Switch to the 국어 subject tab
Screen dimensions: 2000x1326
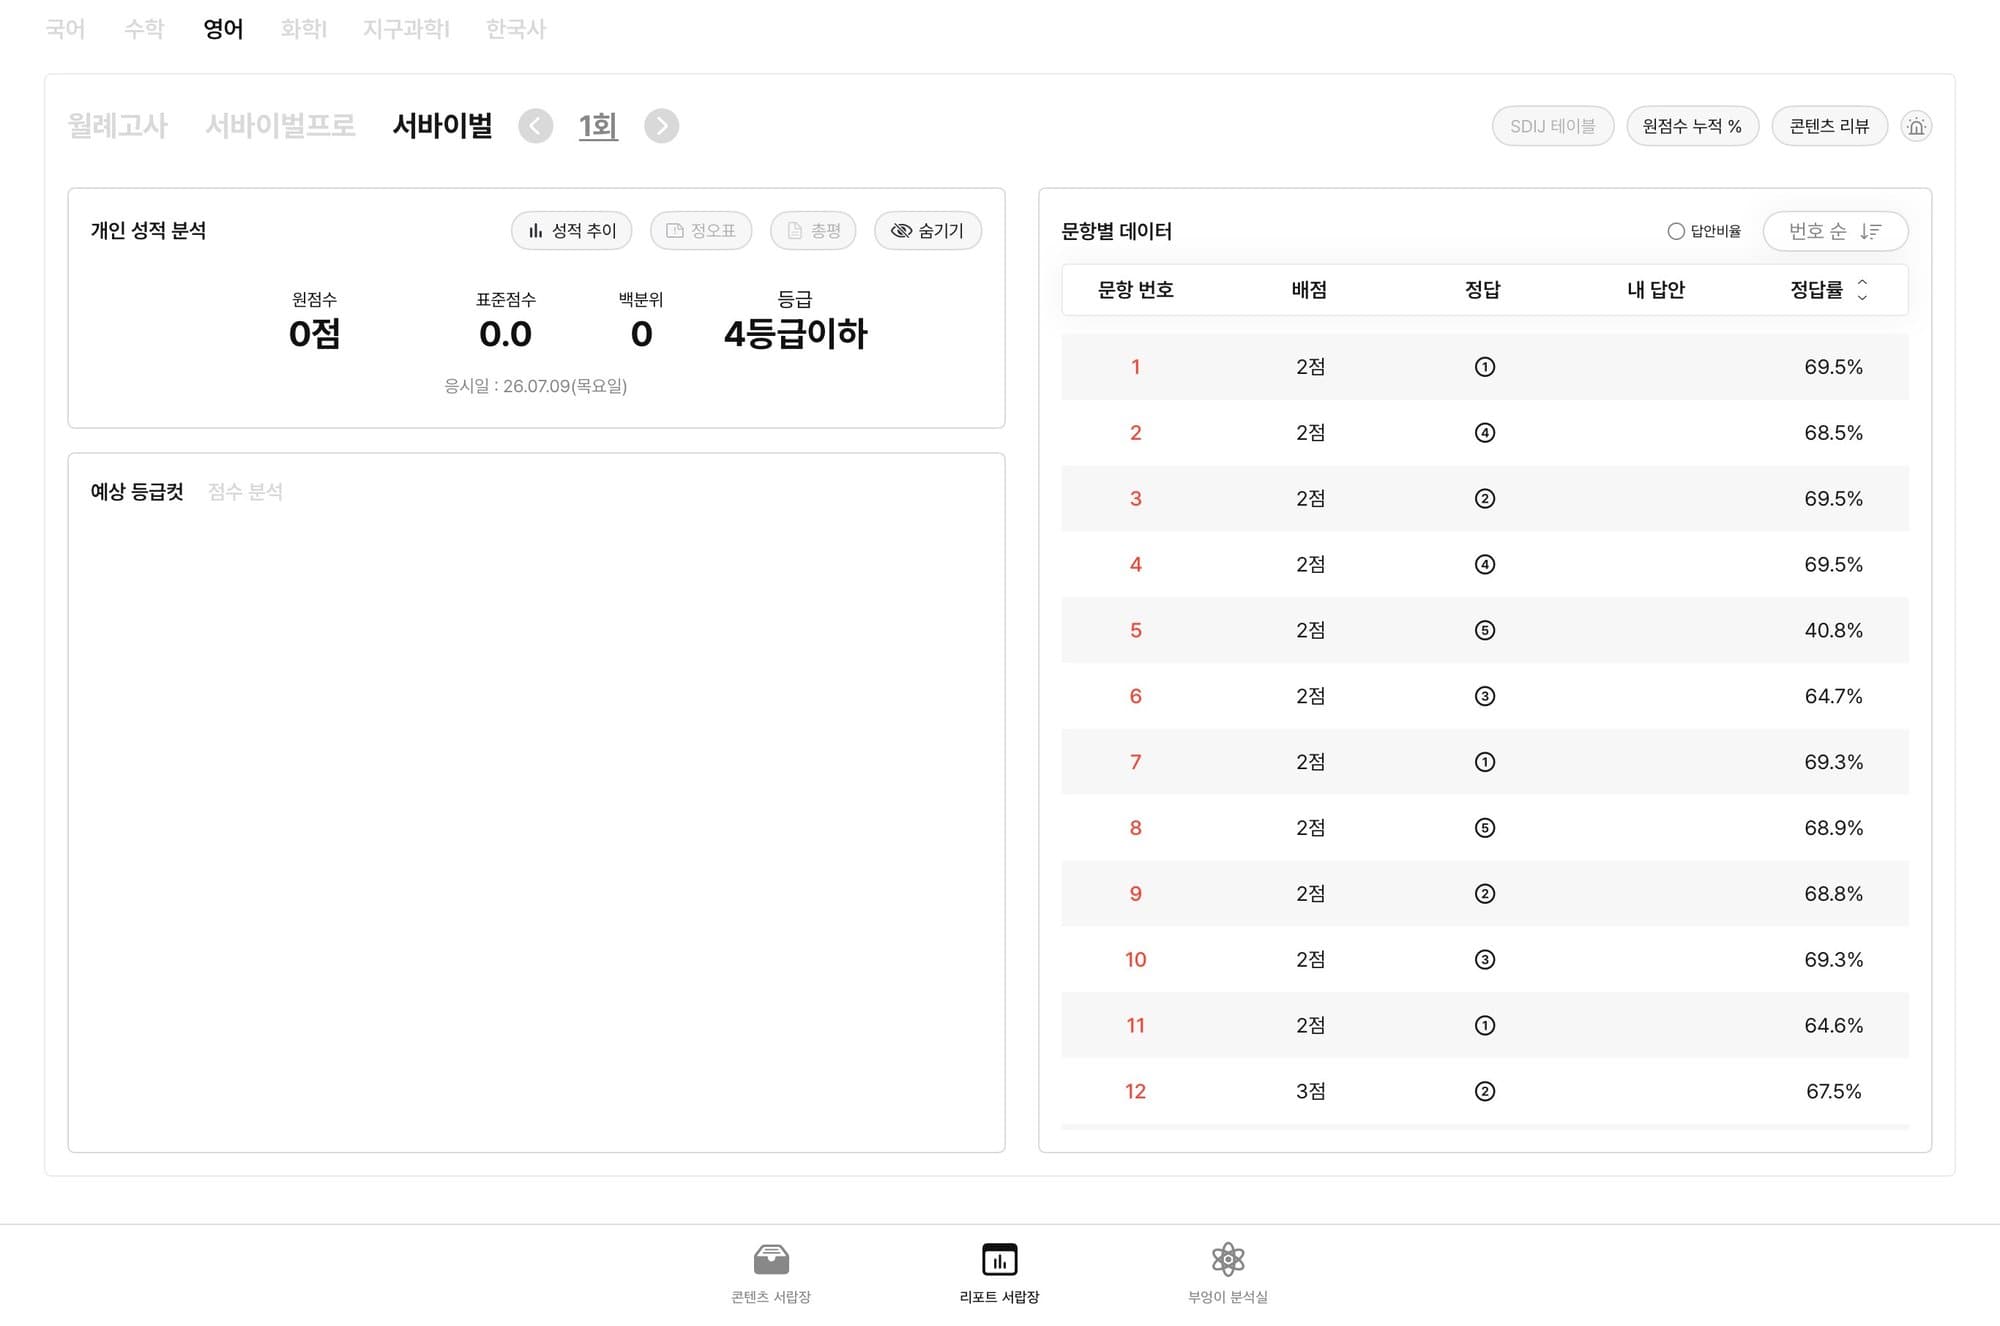tap(65, 29)
